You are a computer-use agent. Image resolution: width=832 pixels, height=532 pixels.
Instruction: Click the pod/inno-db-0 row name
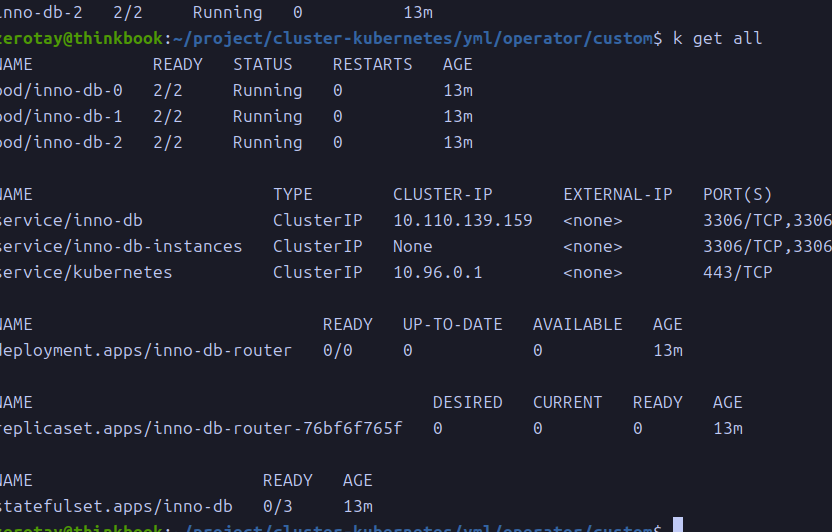click(x=60, y=90)
